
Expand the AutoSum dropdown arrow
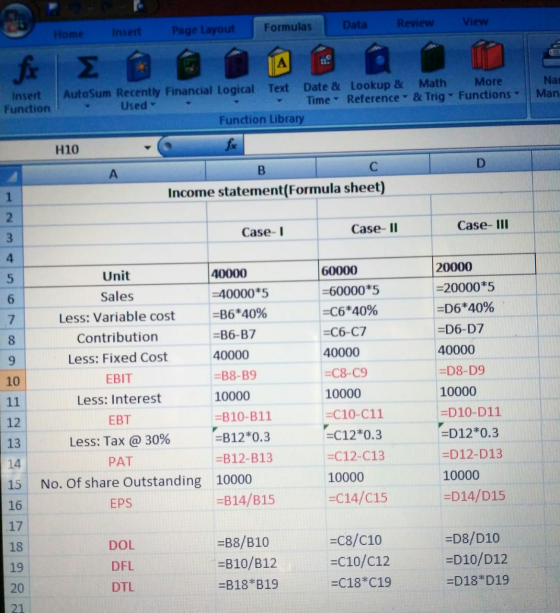[88, 106]
